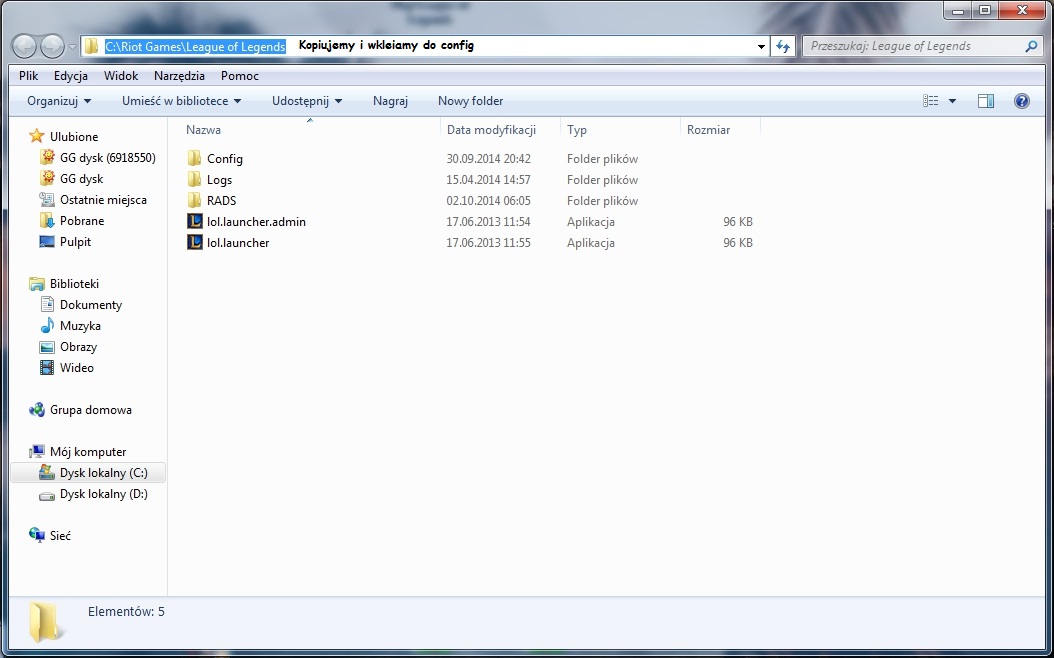
Task: Select the lol.launcher.admin application icon
Action: tap(194, 221)
